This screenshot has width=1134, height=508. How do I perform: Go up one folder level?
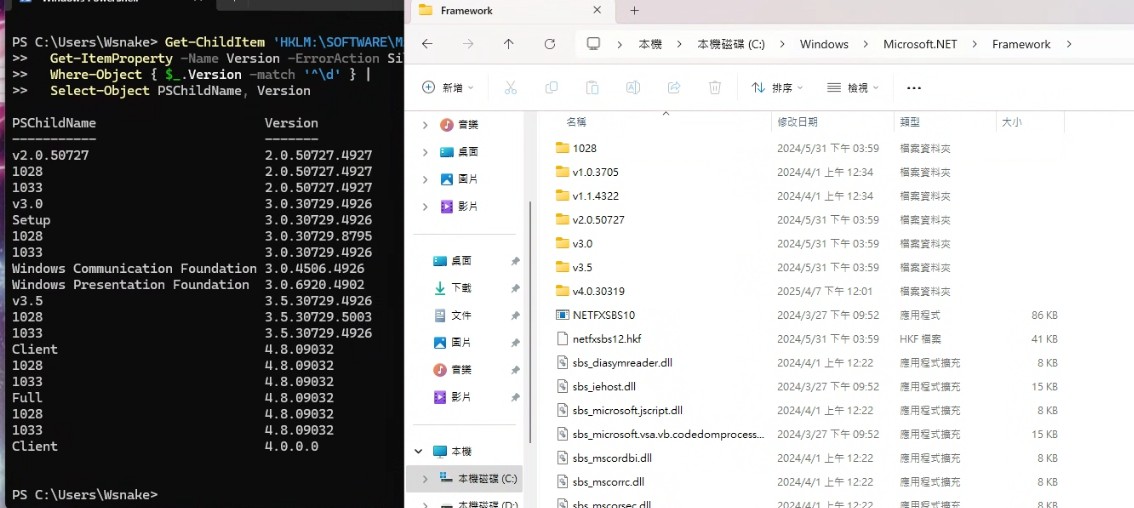pyautogui.click(x=508, y=44)
